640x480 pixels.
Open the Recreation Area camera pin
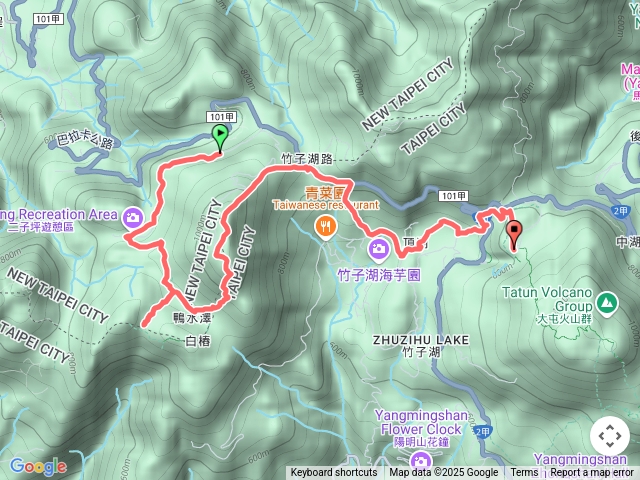pyautogui.click(x=132, y=218)
